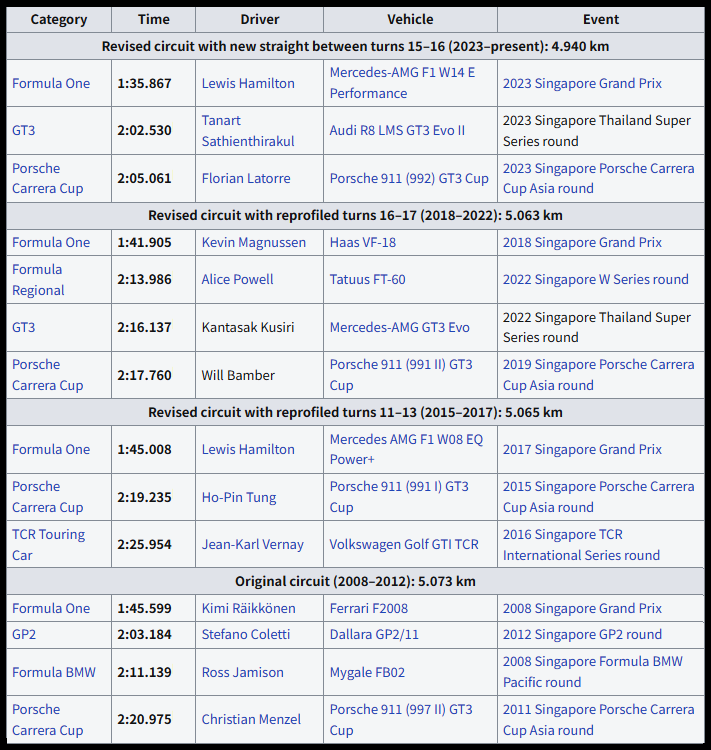
Task: Open 2008 Singapore Formula BMW Pacific round
Action: tap(592, 672)
